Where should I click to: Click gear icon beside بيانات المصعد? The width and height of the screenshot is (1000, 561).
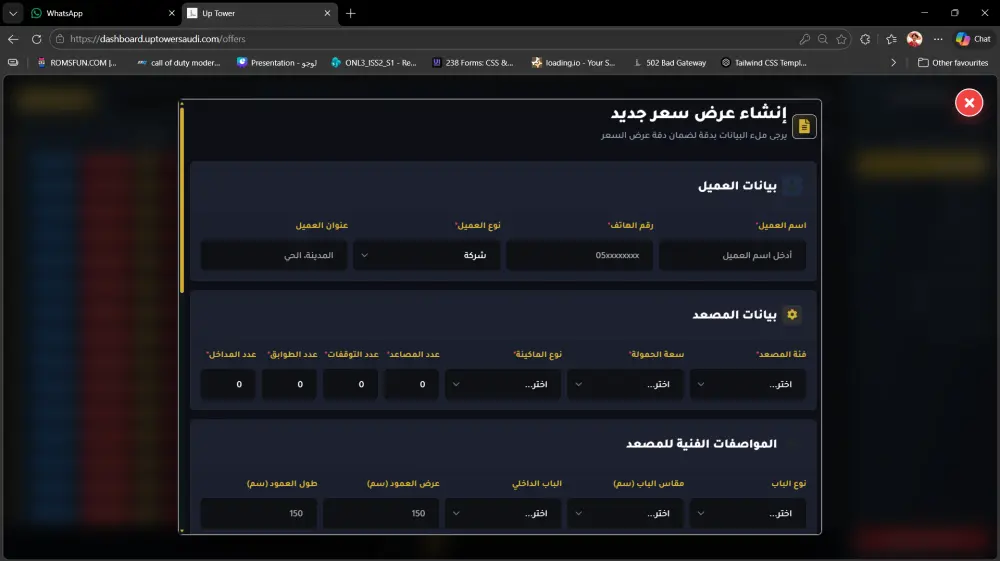[791, 314]
